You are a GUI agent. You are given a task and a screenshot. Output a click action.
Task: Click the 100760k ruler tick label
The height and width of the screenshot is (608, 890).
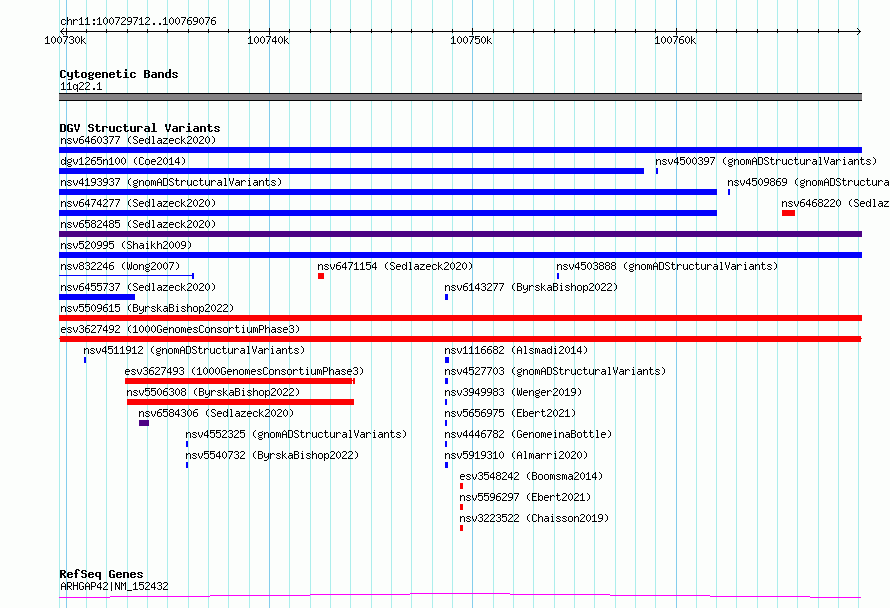click(675, 40)
